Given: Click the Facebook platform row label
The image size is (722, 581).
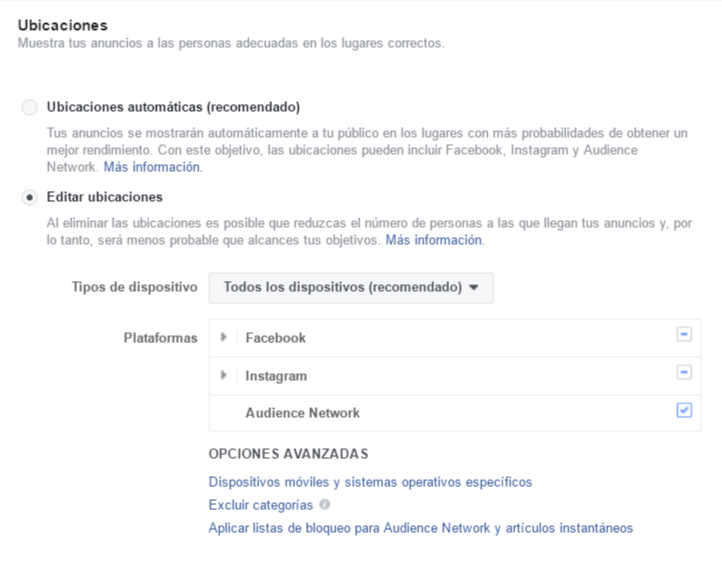Looking at the screenshot, I should click(276, 338).
